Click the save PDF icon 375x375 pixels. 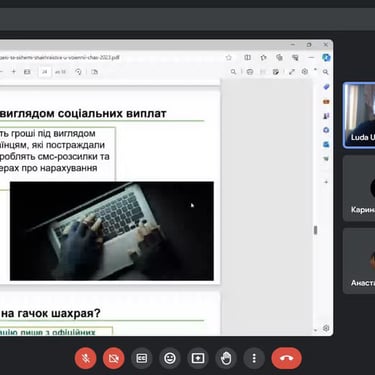coord(263,72)
